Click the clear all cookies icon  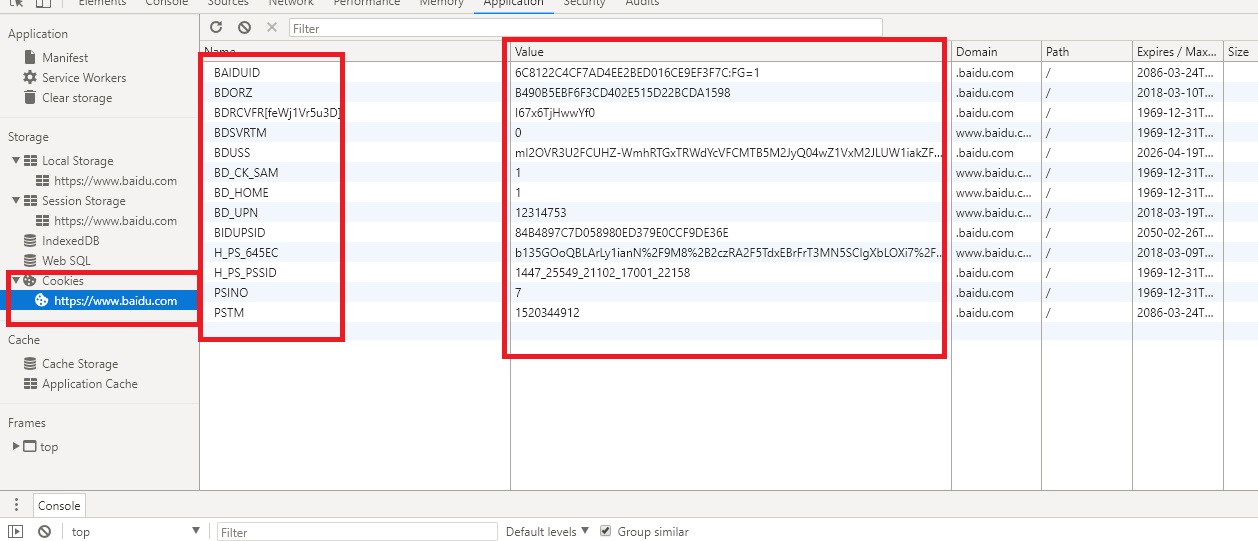(x=244, y=28)
